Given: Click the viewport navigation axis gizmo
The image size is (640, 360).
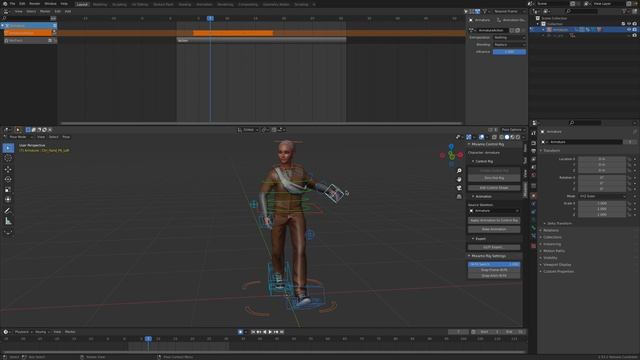Looking at the screenshot, I should 451,155.
